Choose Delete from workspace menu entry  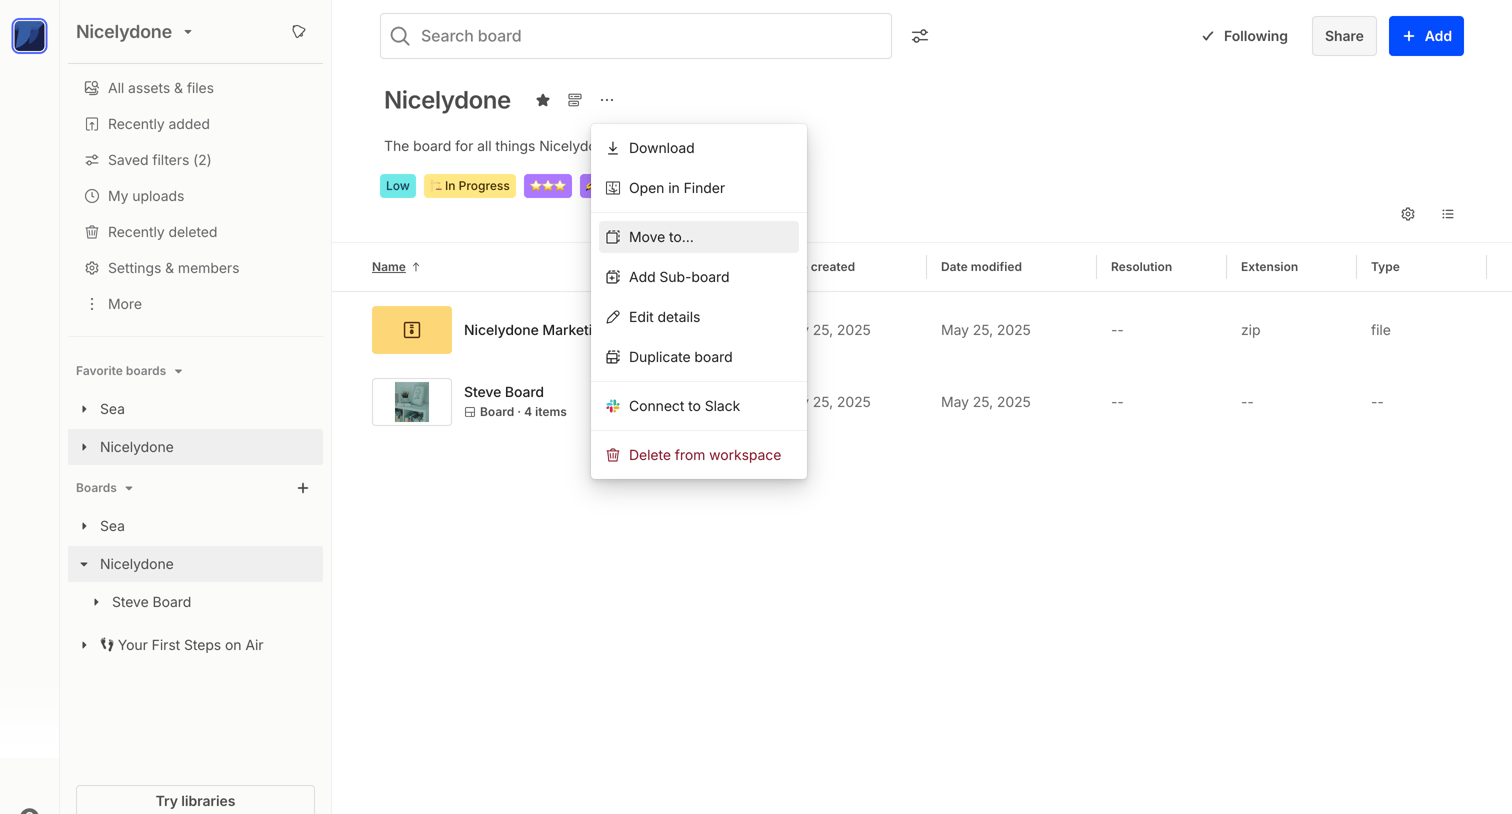point(699,455)
